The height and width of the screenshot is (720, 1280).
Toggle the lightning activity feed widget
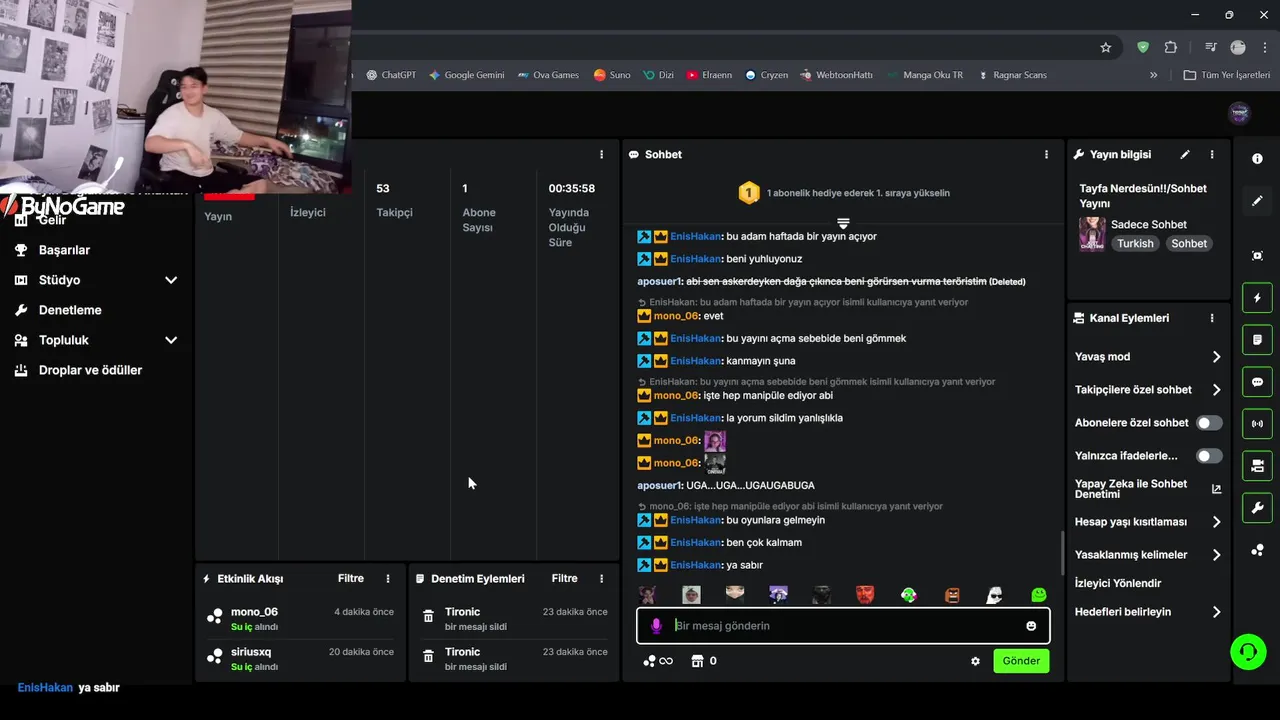coord(1257,298)
